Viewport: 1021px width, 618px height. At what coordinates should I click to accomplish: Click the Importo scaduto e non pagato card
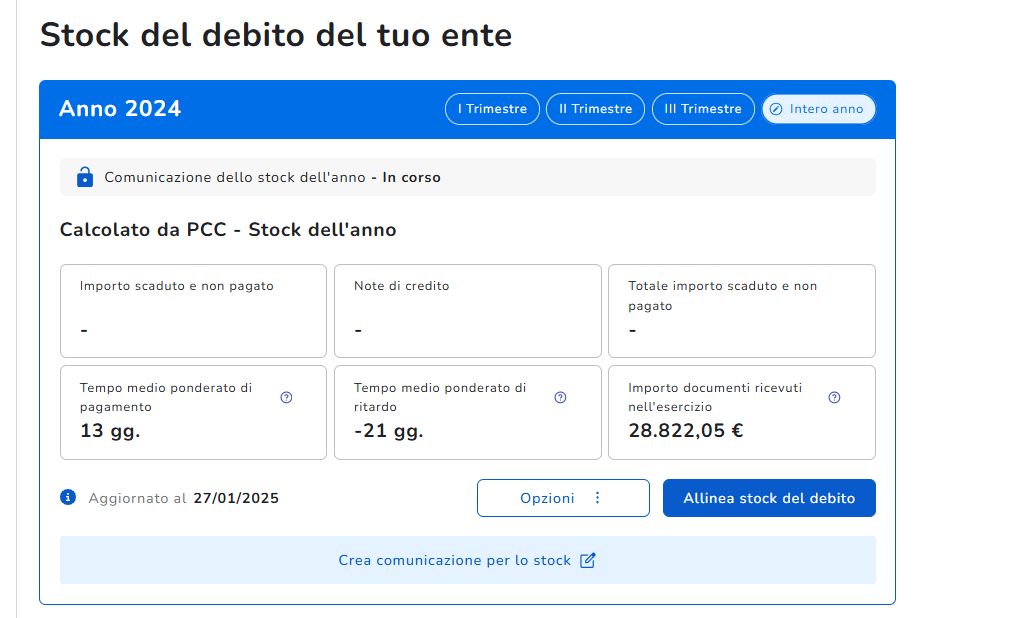pyautogui.click(x=193, y=311)
